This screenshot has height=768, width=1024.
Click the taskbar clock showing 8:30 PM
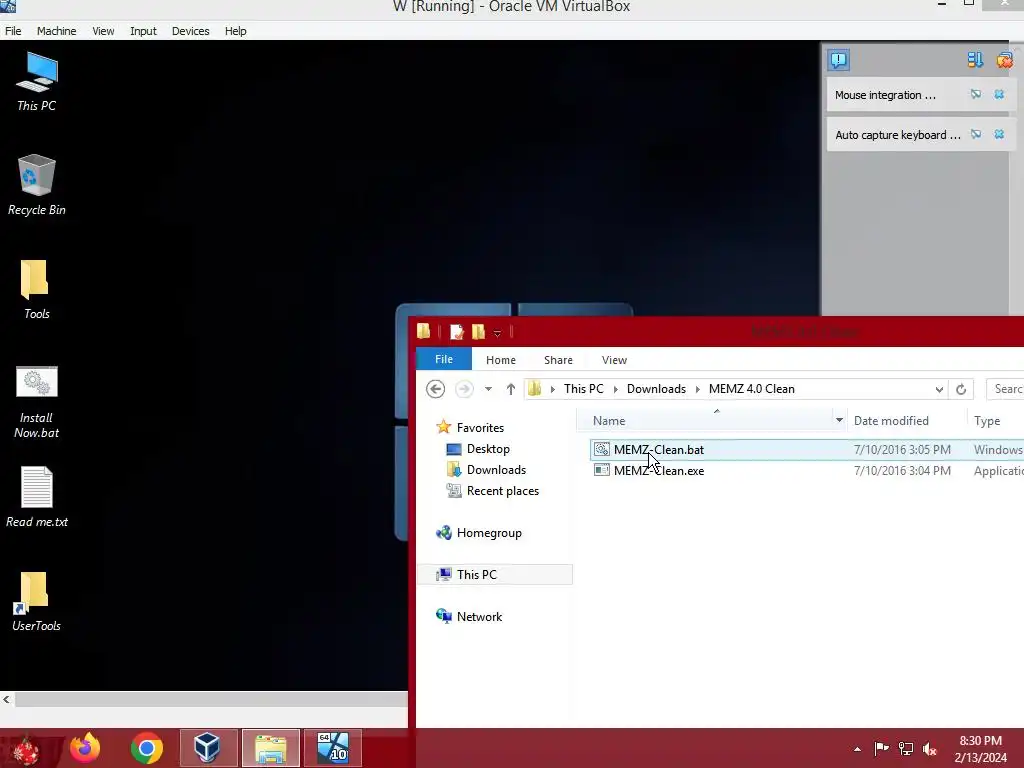coord(980,749)
